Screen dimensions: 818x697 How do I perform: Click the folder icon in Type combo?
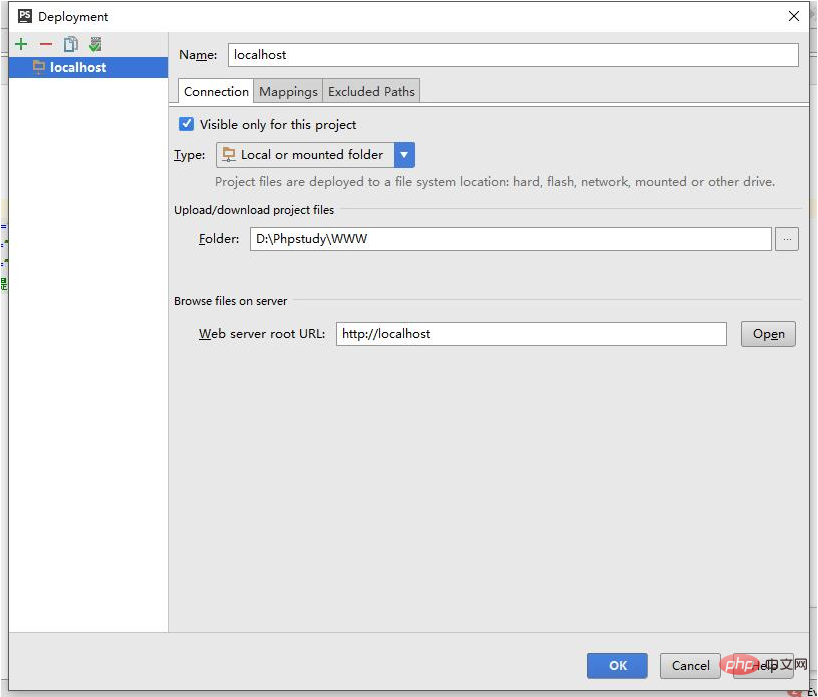click(228, 154)
